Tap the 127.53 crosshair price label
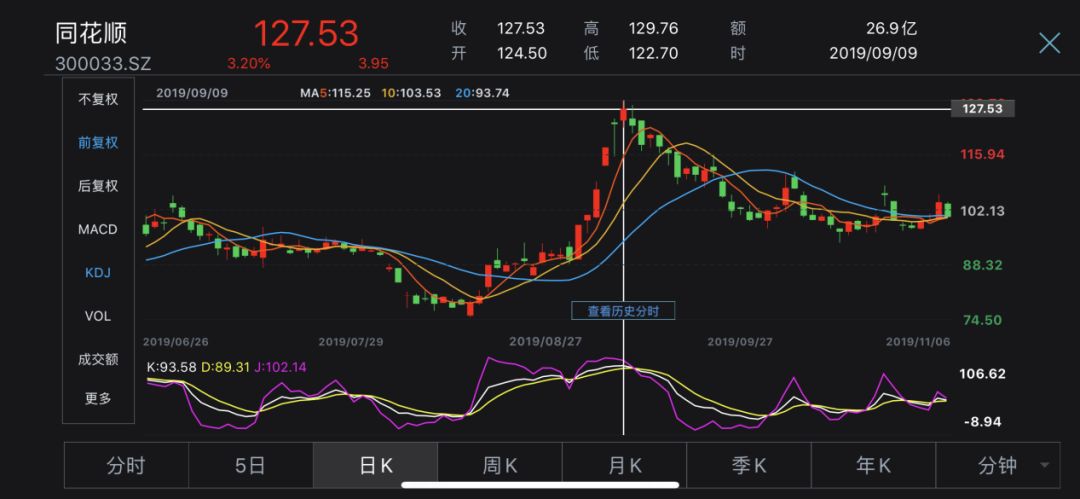The height and width of the screenshot is (499, 1080). 983,108
